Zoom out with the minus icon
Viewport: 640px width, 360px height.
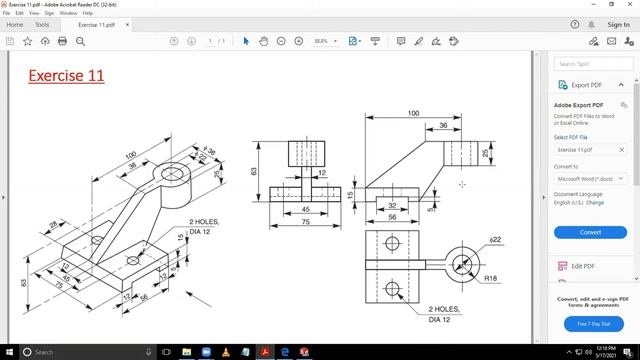(x=281, y=41)
